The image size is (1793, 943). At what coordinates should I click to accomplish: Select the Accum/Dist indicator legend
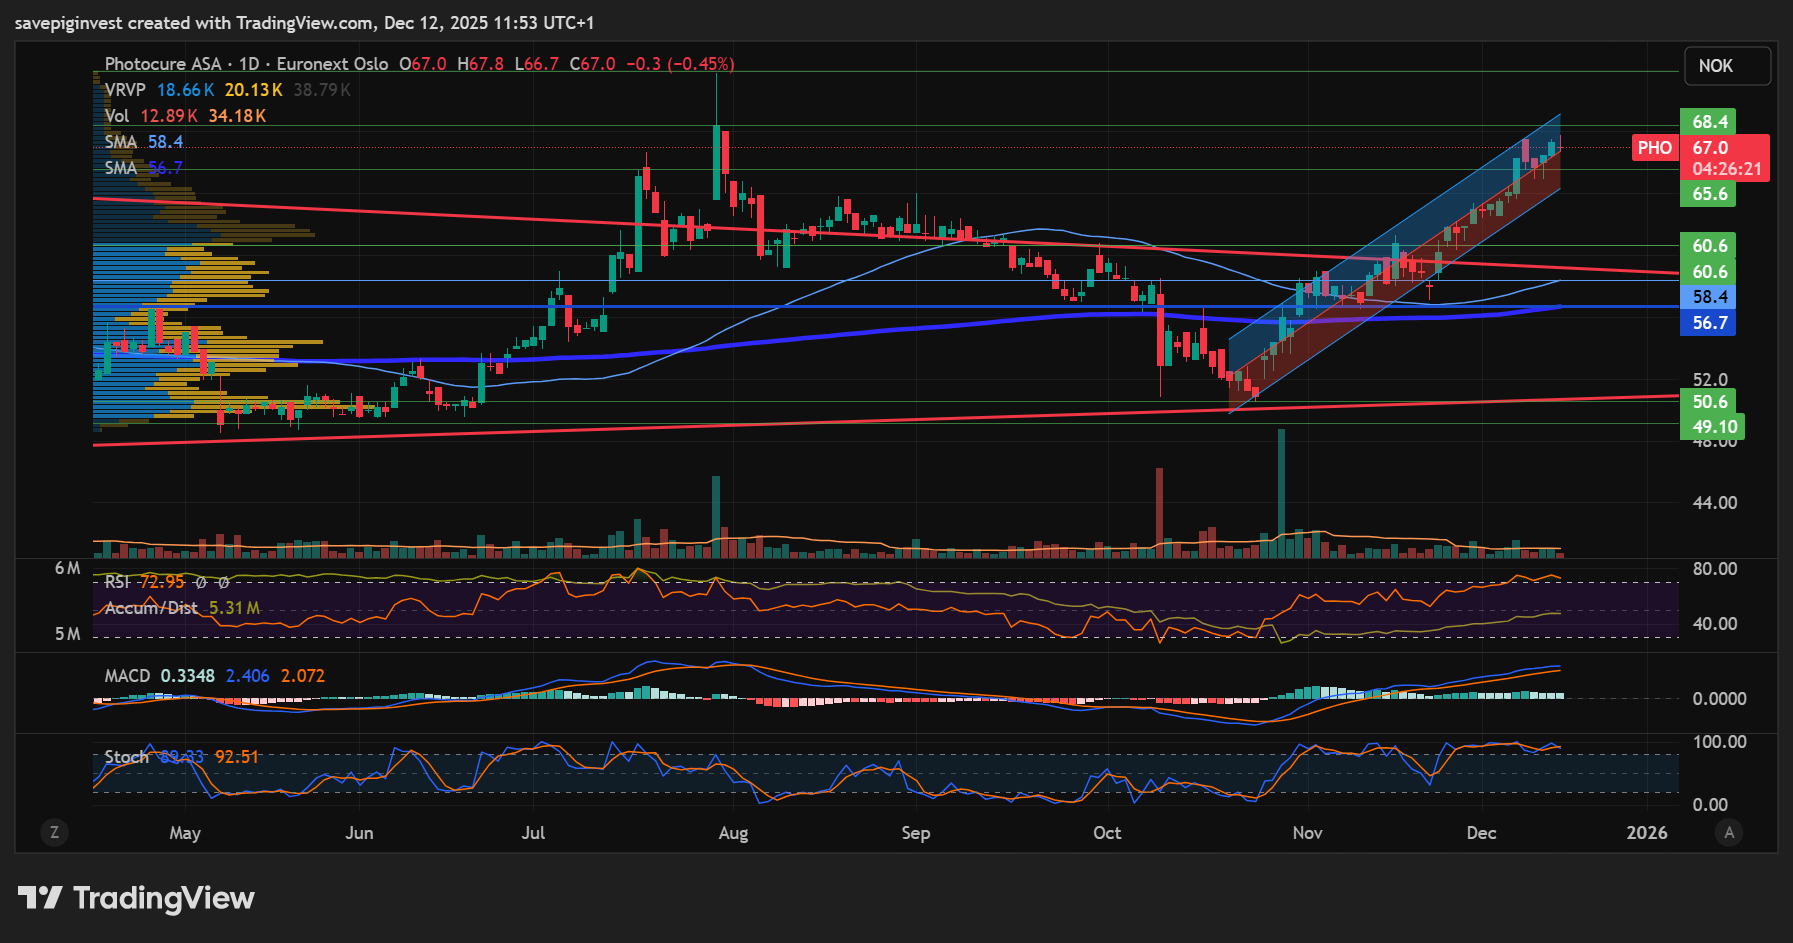[150, 608]
